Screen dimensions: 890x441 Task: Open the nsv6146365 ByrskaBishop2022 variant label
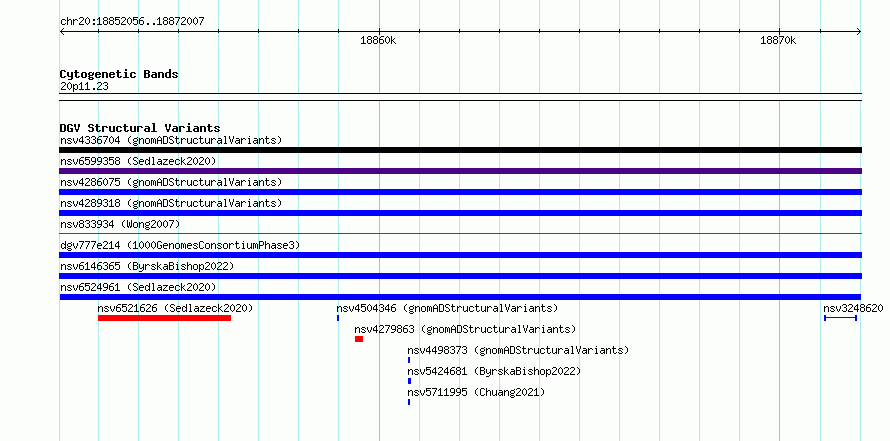coord(147,266)
